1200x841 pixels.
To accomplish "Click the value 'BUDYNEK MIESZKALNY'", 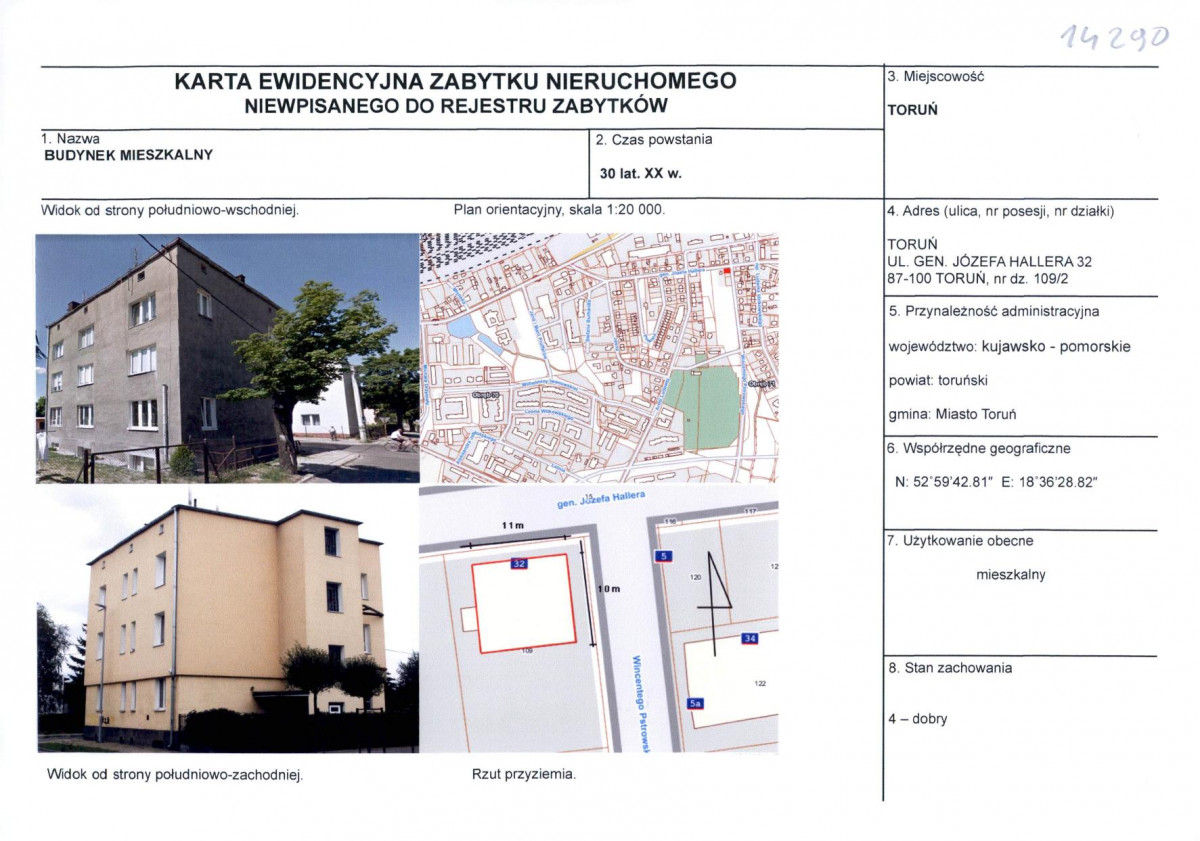I will coord(129,155).
